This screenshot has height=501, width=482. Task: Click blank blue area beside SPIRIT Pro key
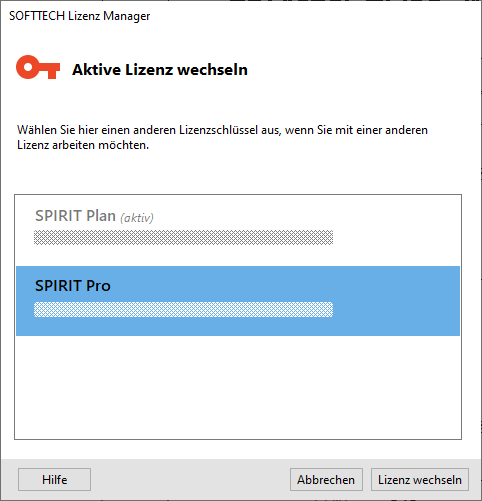click(397, 309)
